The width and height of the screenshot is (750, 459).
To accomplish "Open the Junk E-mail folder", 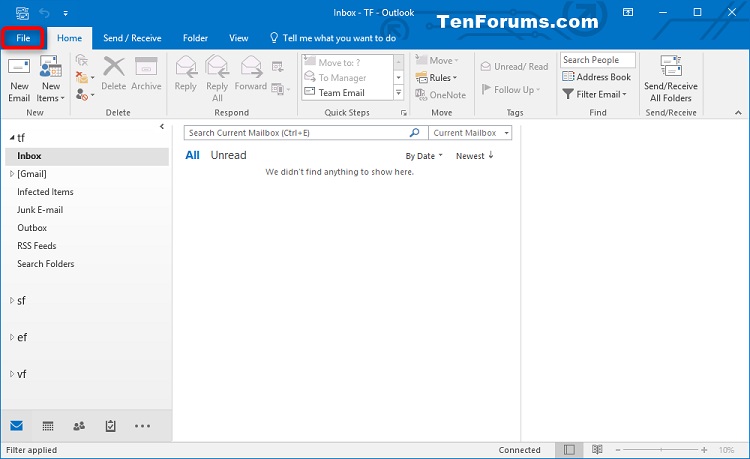I will pyautogui.click(x=40, y=210).
